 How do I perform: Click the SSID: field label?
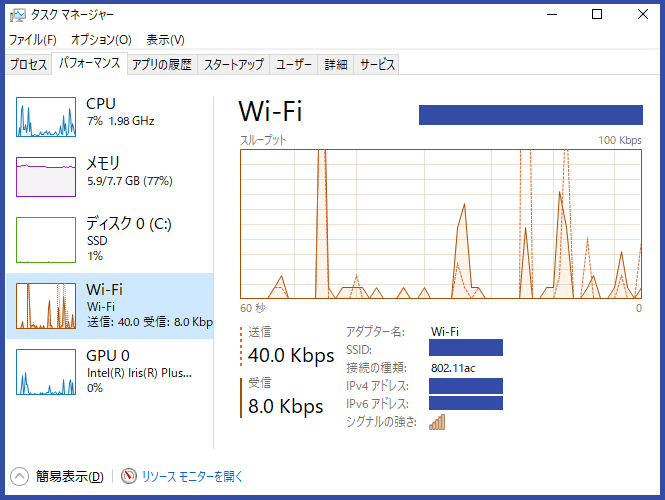point(359,350)
